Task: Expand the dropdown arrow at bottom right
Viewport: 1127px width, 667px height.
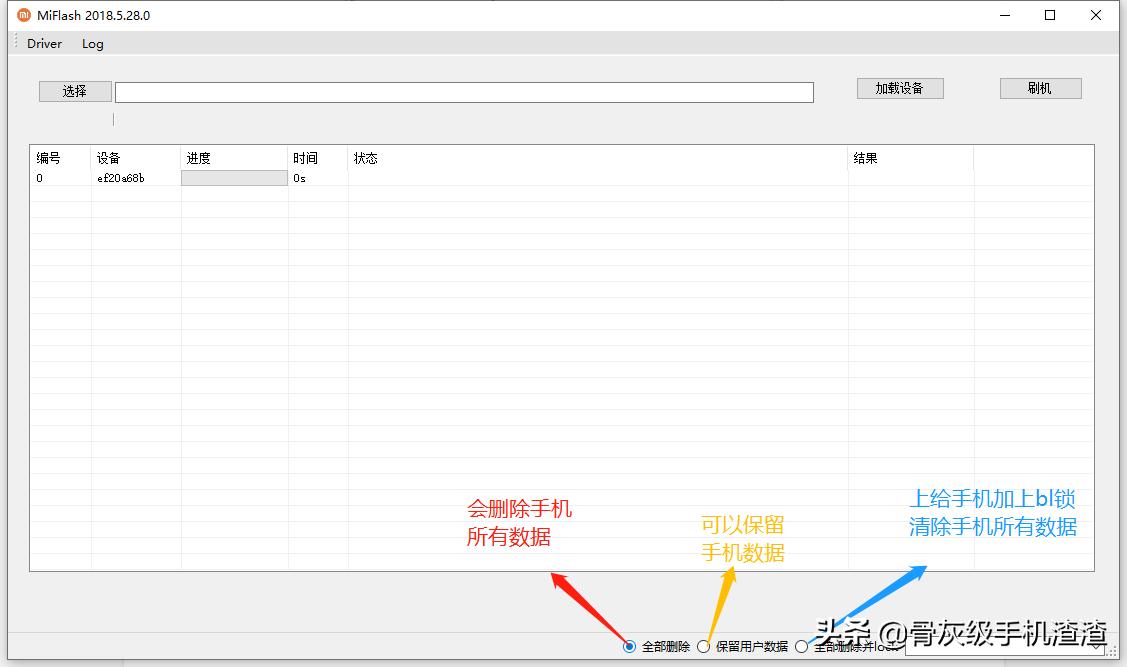Action: click(1098, 647)
